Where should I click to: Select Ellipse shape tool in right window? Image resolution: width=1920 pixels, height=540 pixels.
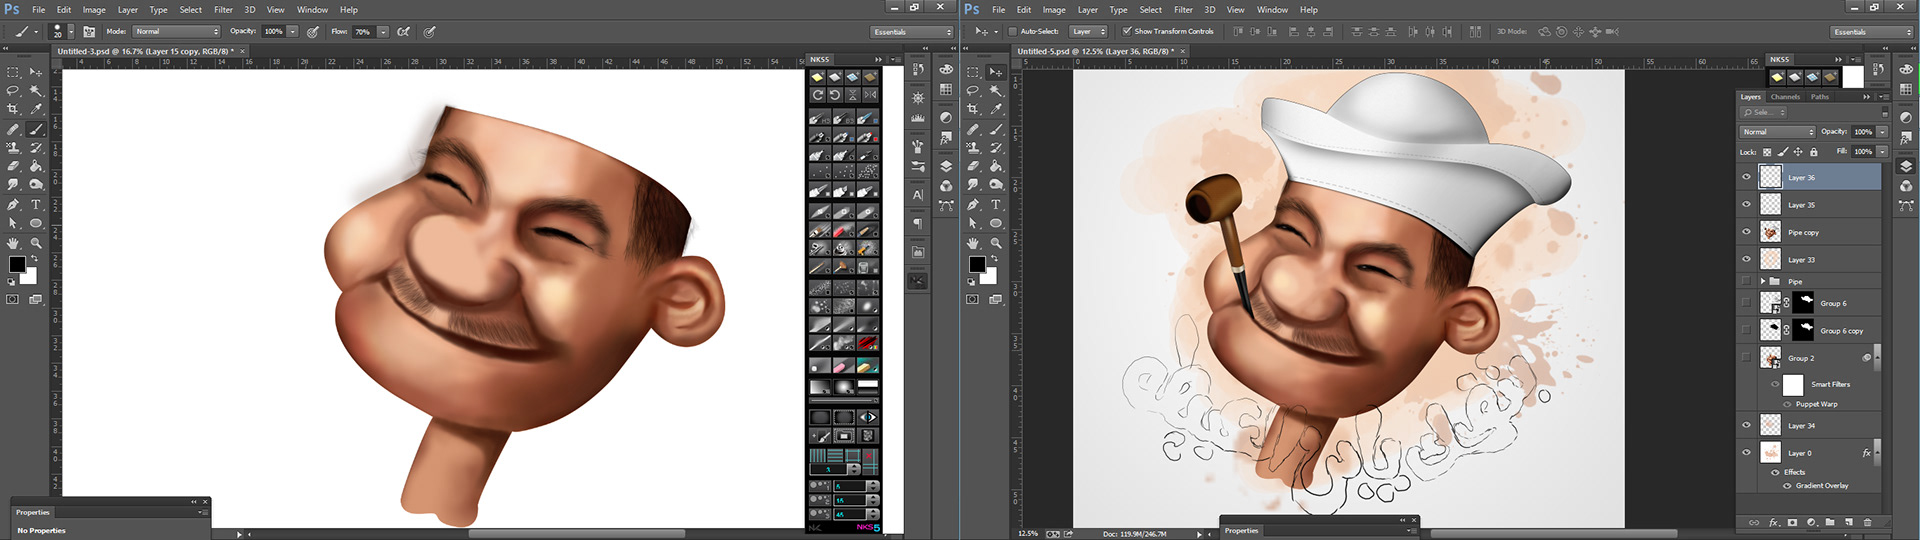996,224
